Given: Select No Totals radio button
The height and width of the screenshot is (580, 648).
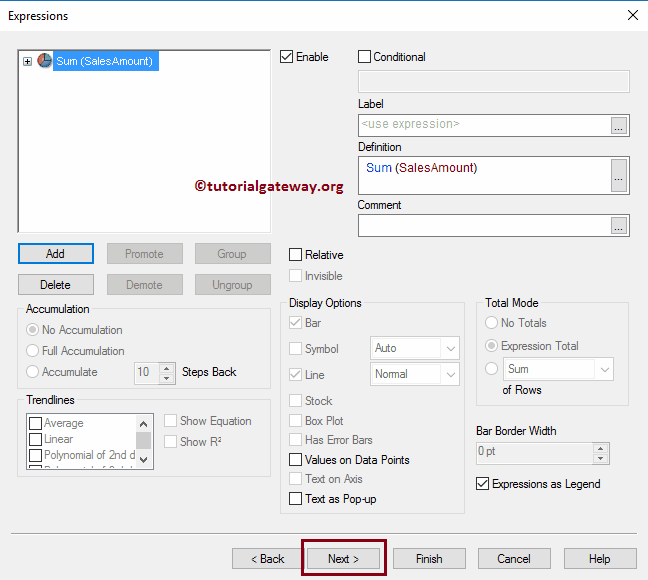Looking at the screenshot, I should click(x=491, y=323).
